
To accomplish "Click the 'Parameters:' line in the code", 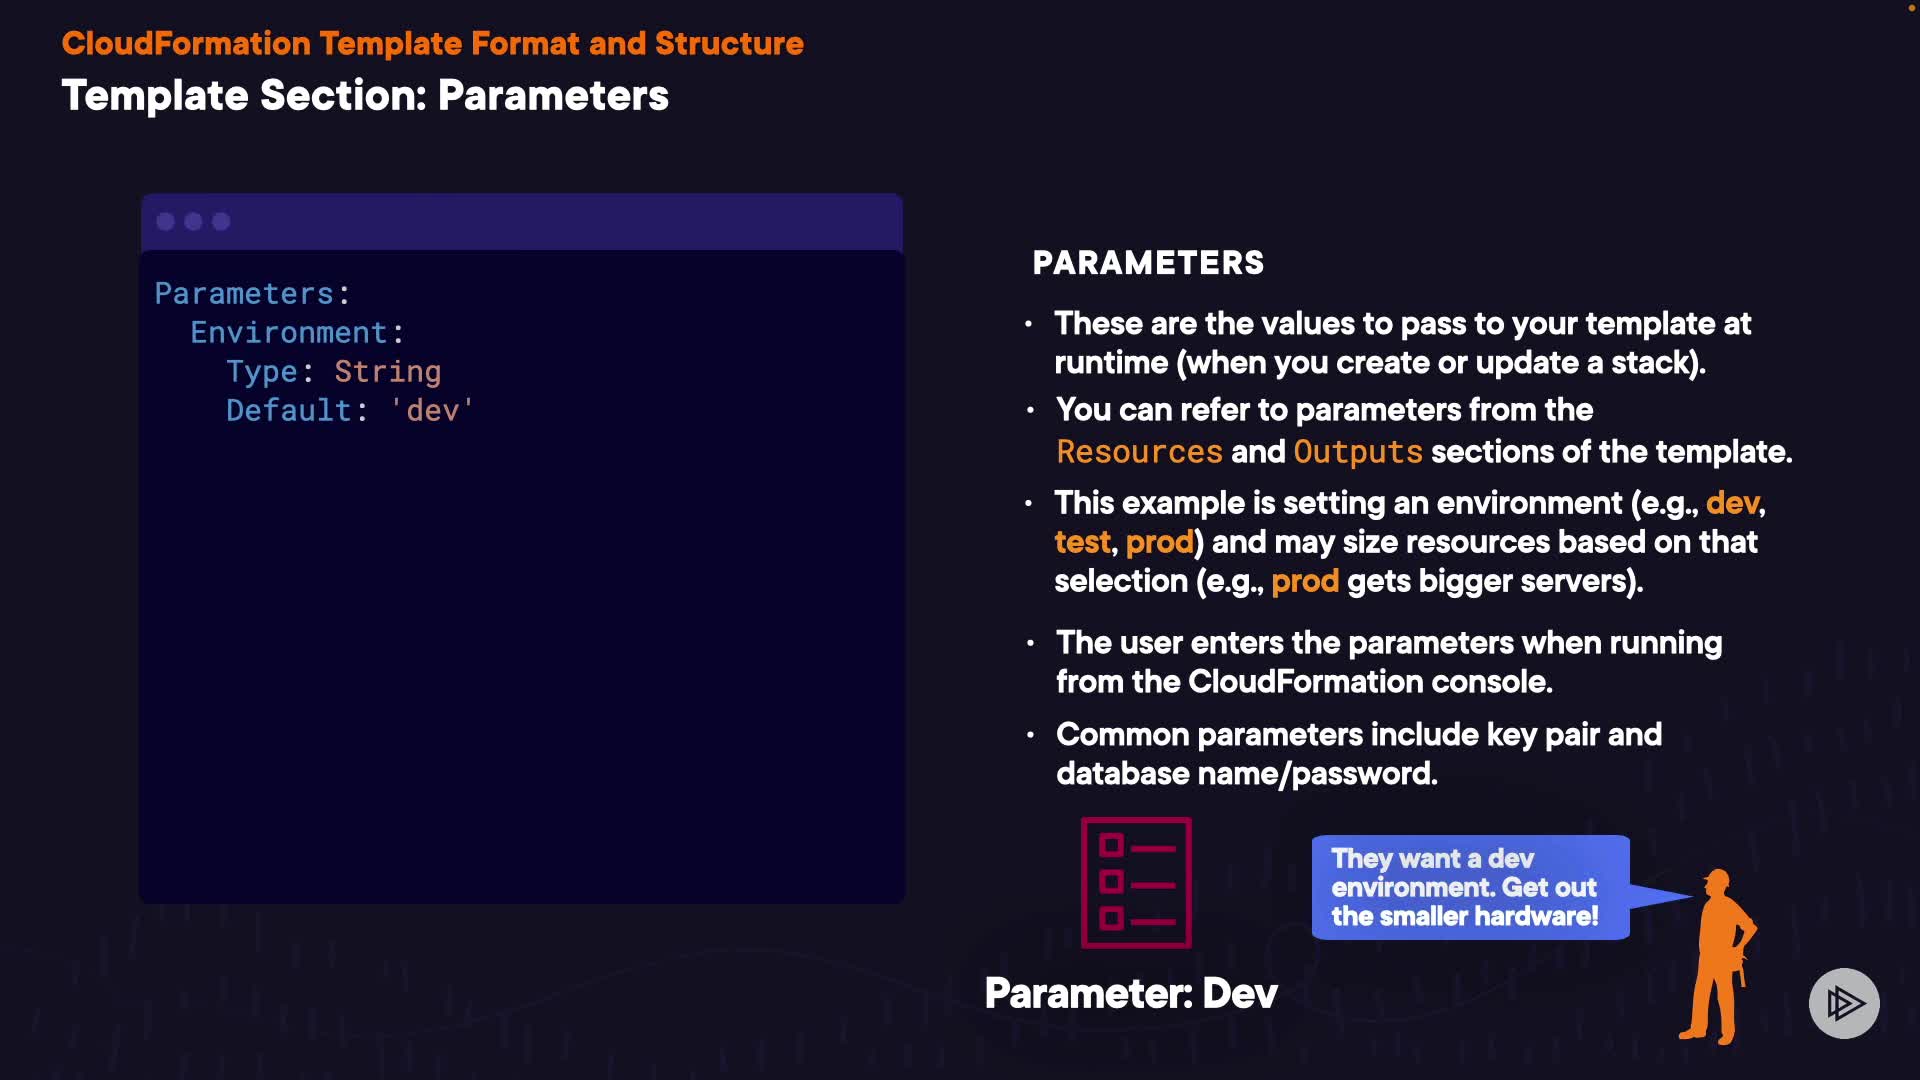I will click(x=252, y=293).
